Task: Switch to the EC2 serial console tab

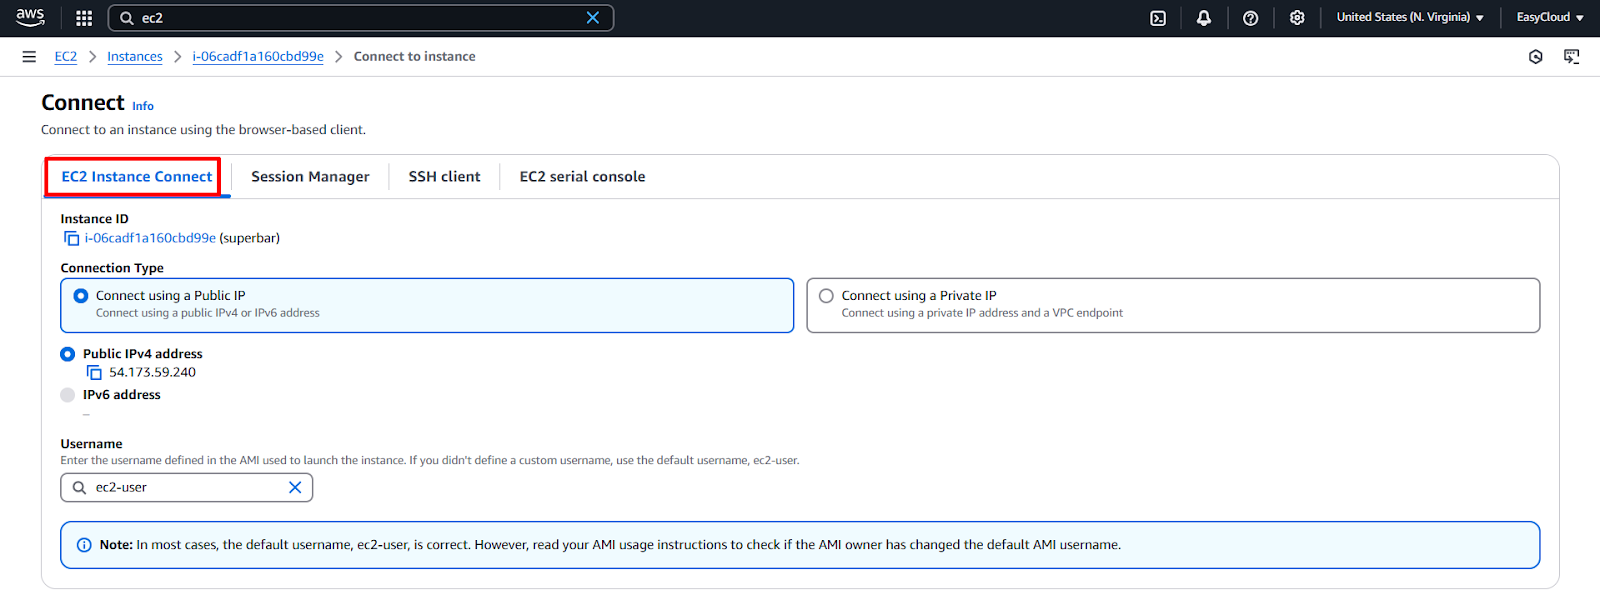Action: coord(582,177)
